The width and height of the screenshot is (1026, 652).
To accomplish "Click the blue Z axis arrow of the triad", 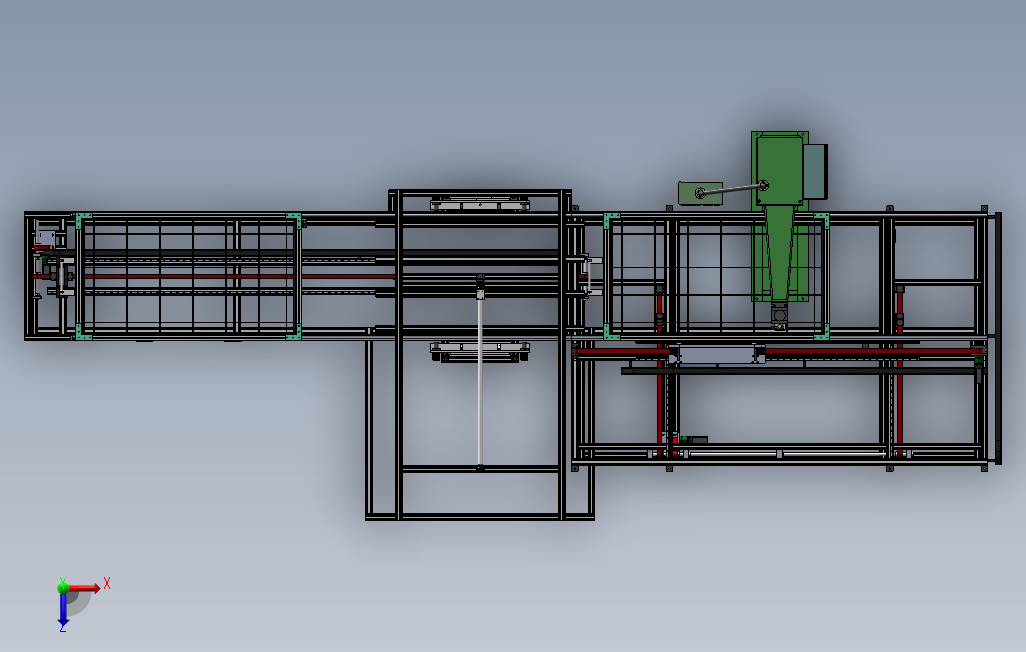I will click(63, 609).
